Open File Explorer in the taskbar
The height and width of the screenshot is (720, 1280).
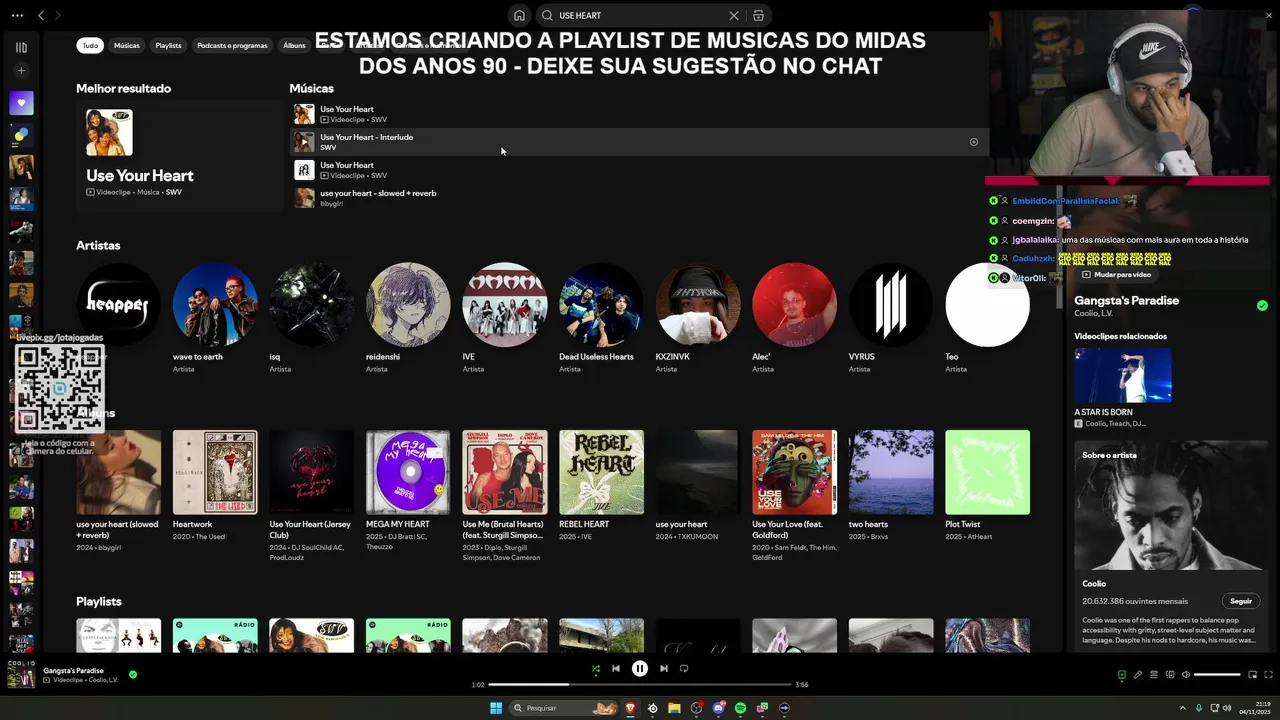point(674,708)
